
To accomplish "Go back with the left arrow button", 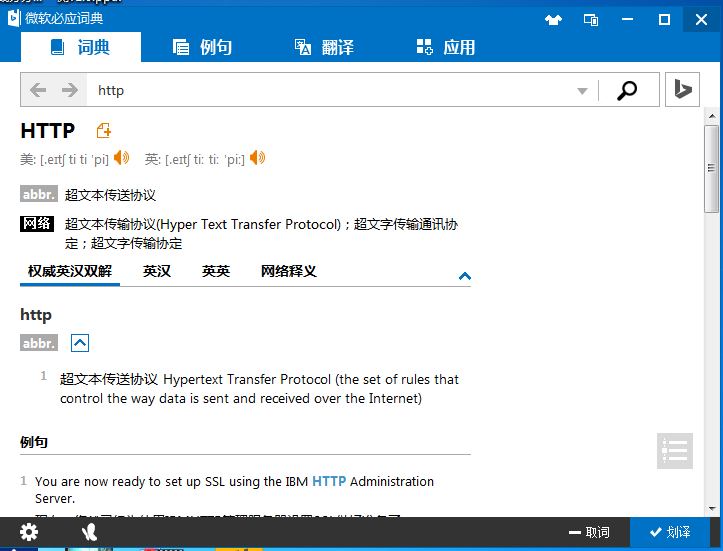I will [38, 90].
